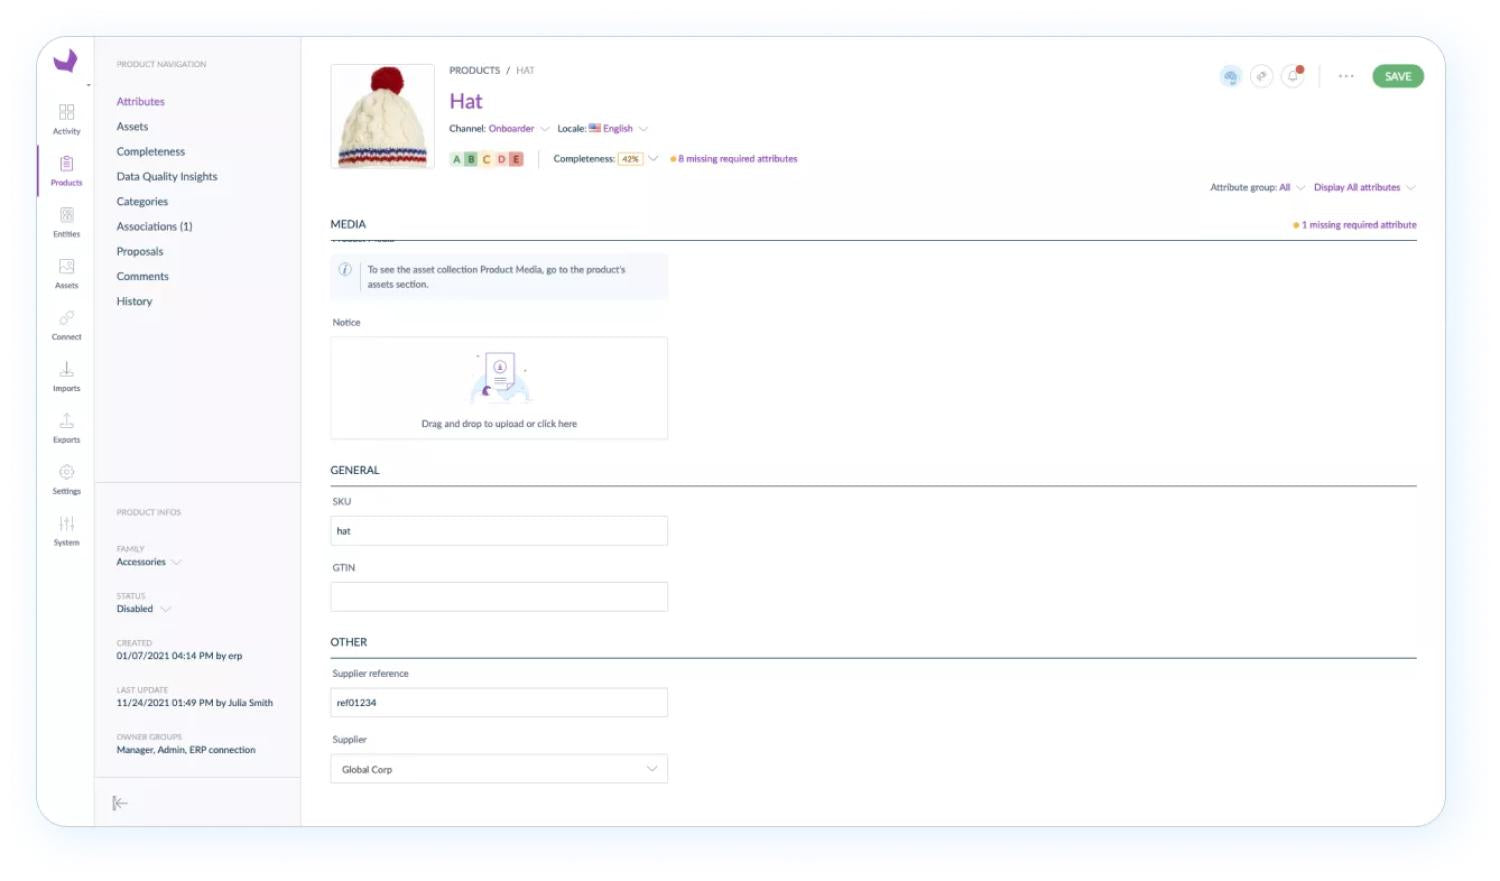Open Display All attributes dropdown
Viewport: 1500px width, 881px height.
pos(1365,188)
